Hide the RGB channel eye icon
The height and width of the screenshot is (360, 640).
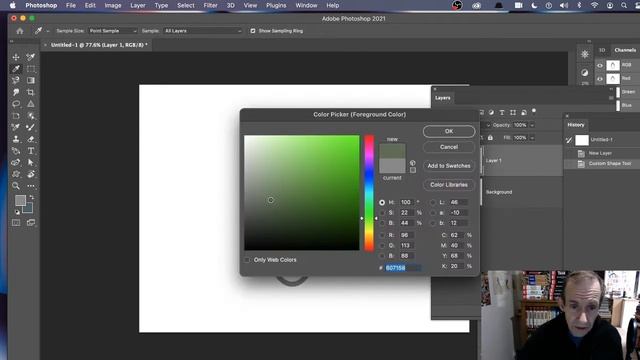tap(600, 65)
